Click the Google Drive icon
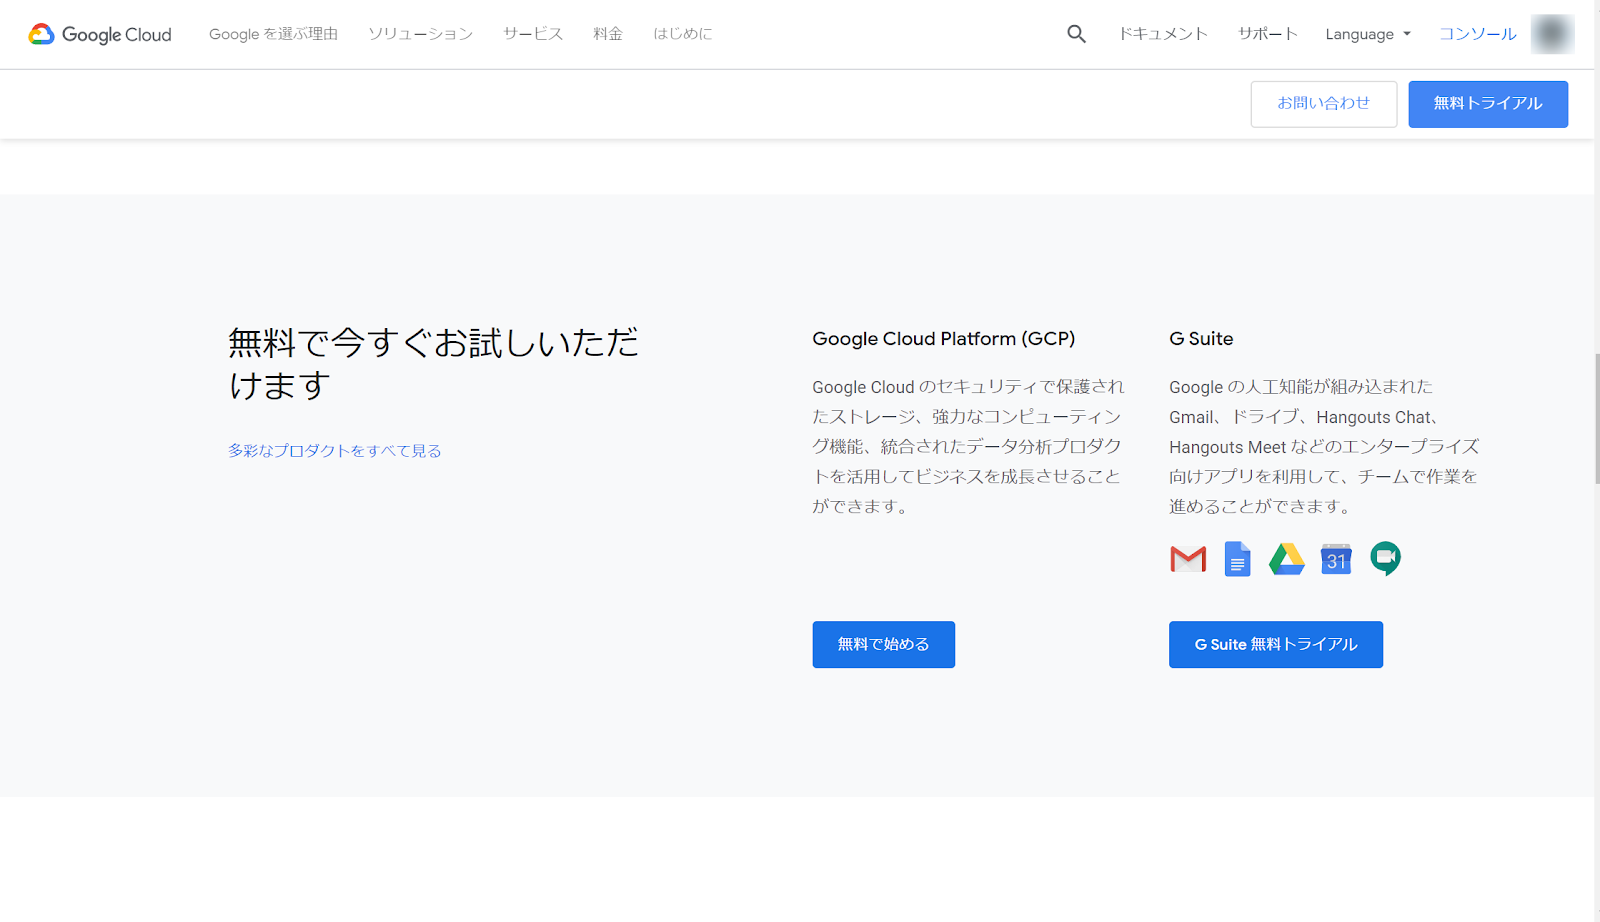 tap(1286, 559)
